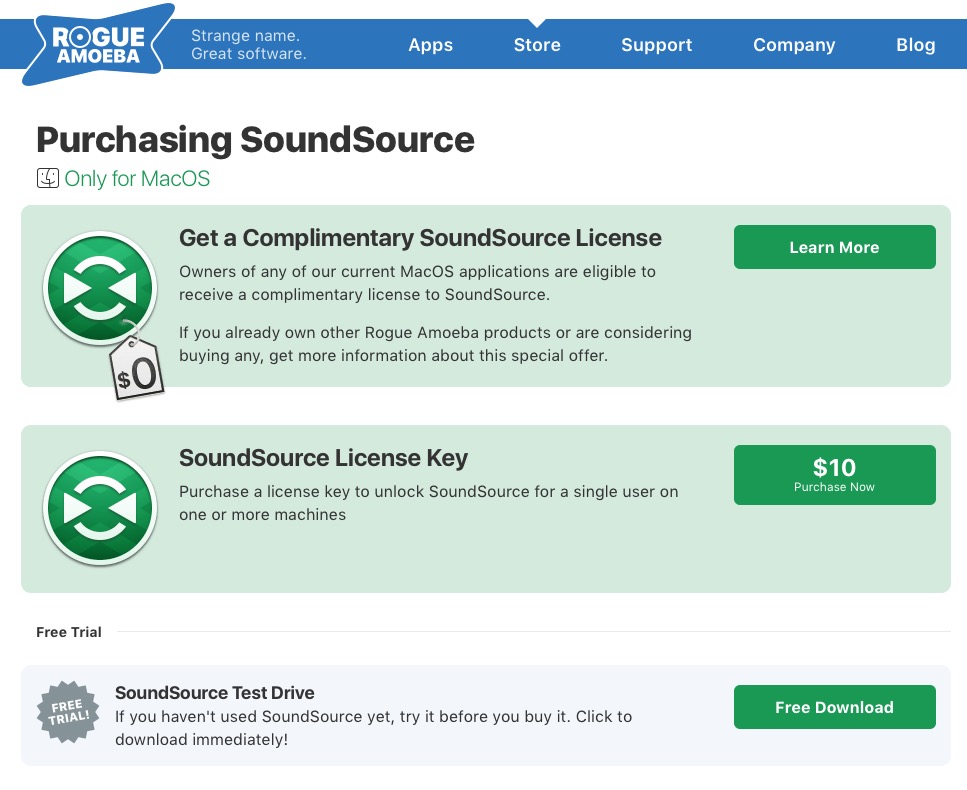
Task: Click the Strange name Great software tagline
Action: pyautogui.click(x=249, y=44)
